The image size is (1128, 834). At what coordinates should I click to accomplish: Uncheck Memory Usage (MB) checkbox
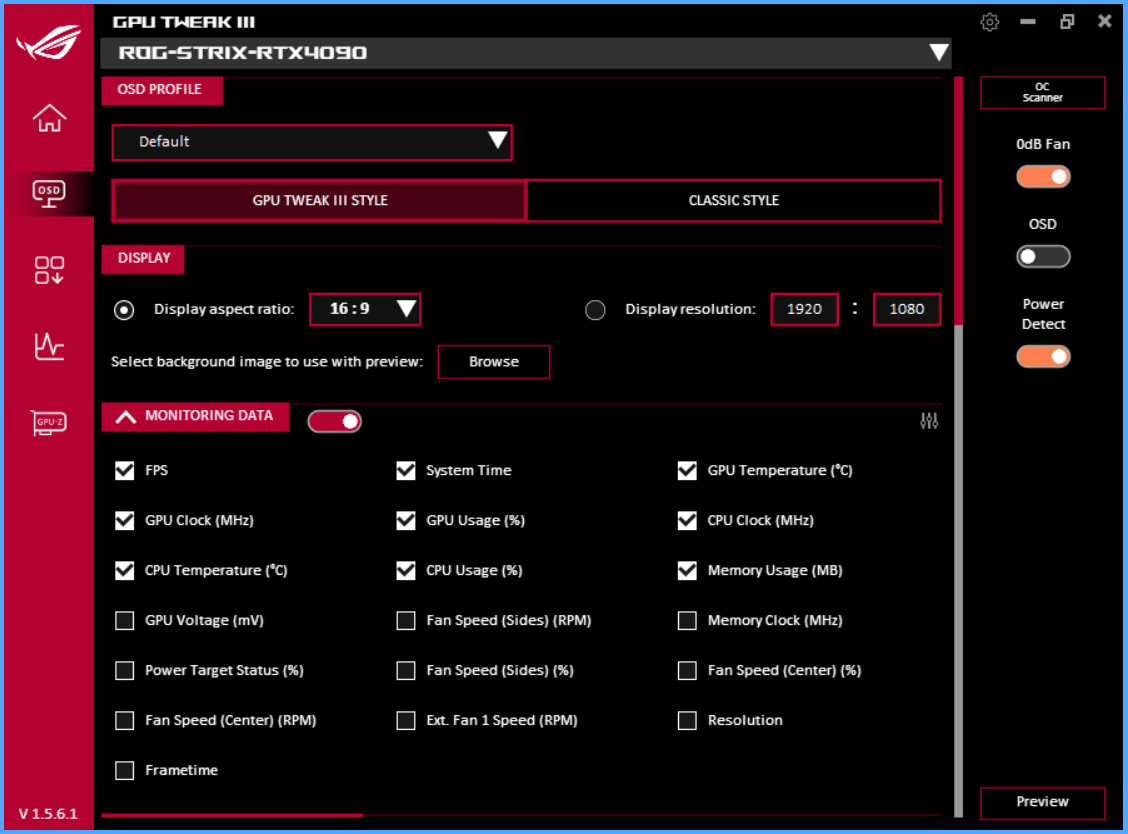click(687, 571)
